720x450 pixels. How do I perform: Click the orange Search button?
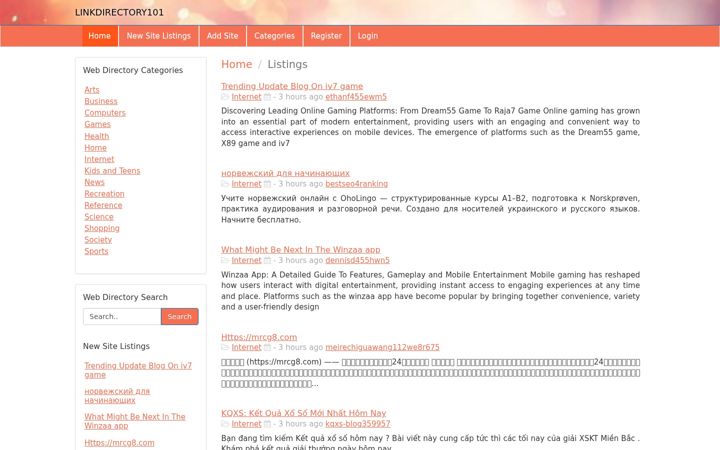180,316
